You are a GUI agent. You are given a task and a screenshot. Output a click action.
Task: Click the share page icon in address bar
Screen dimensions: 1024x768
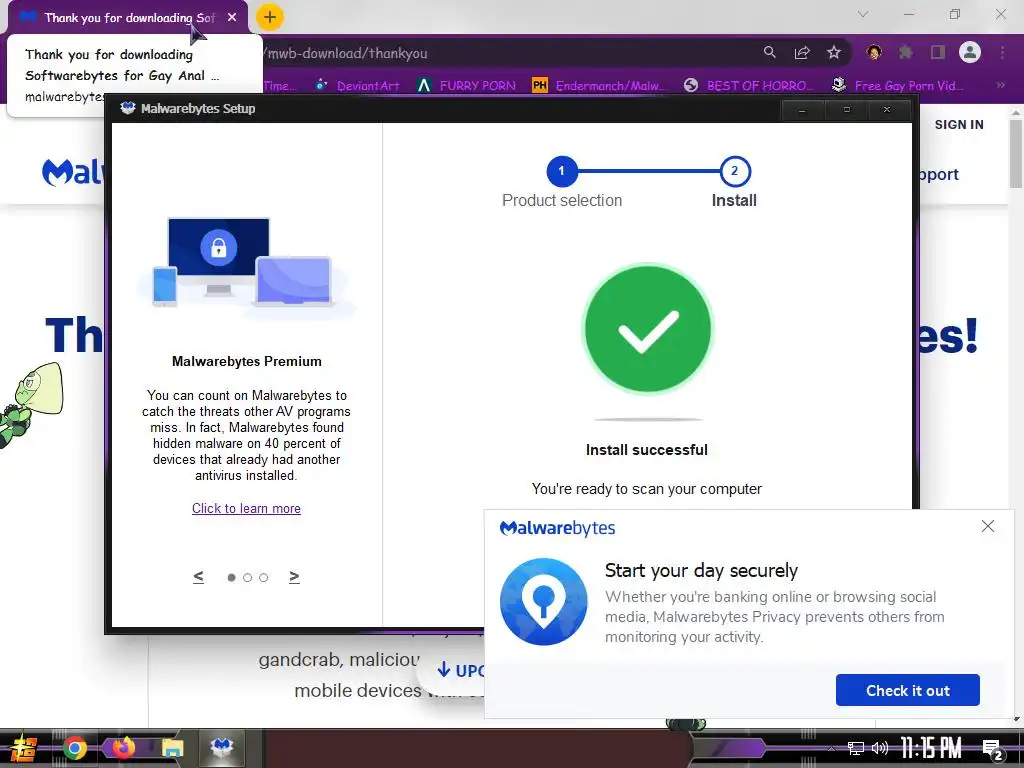pos(801,53)
